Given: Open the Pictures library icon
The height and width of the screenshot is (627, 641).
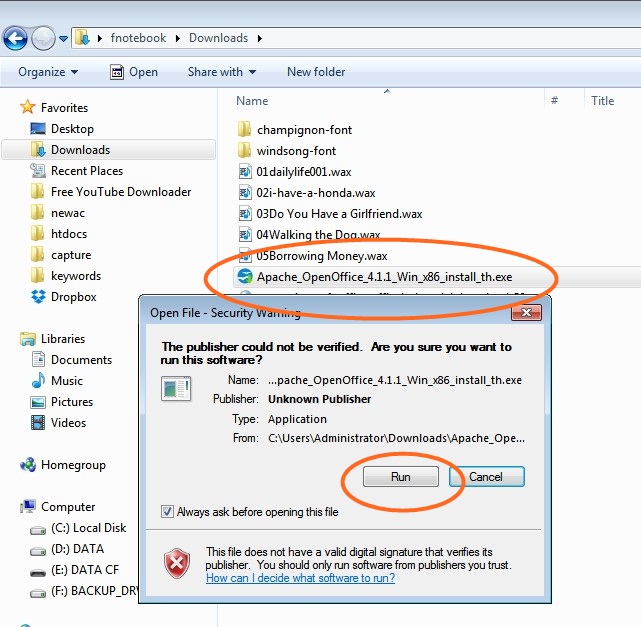Looking at the screenshot, I should pos(38,402).
